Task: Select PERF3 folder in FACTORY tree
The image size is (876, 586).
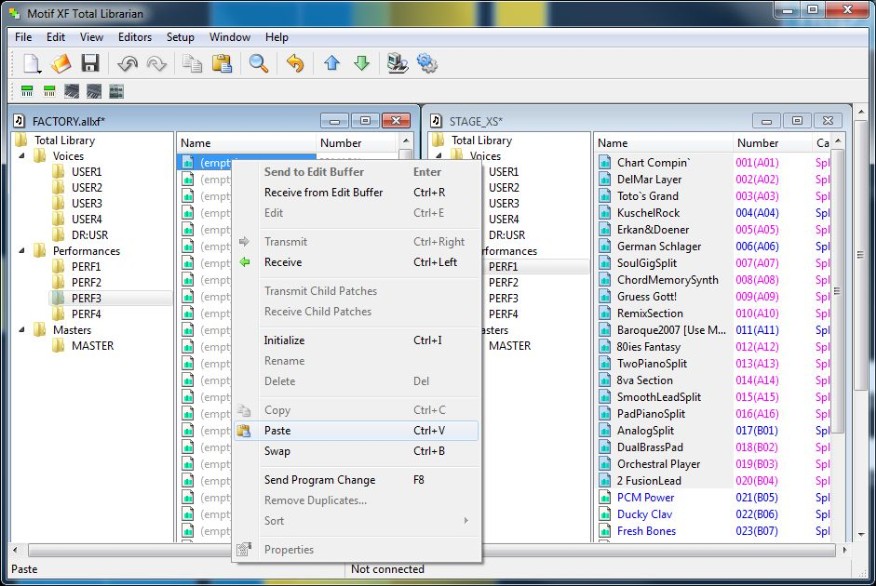Action: click(86, 298)
